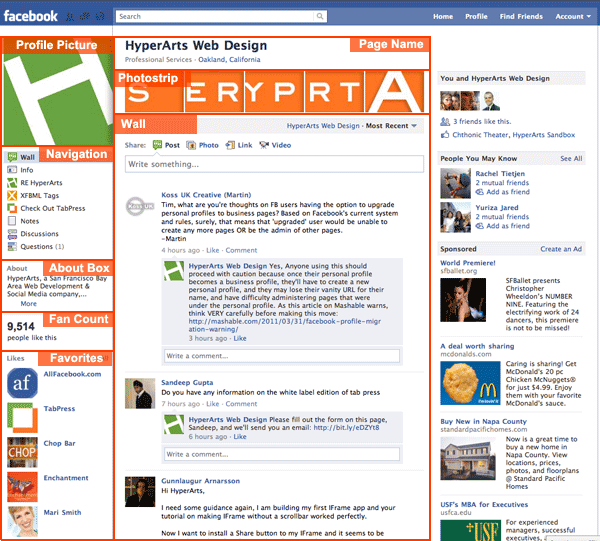Open the HyperArts Sandbox link

tap(544, 135)
